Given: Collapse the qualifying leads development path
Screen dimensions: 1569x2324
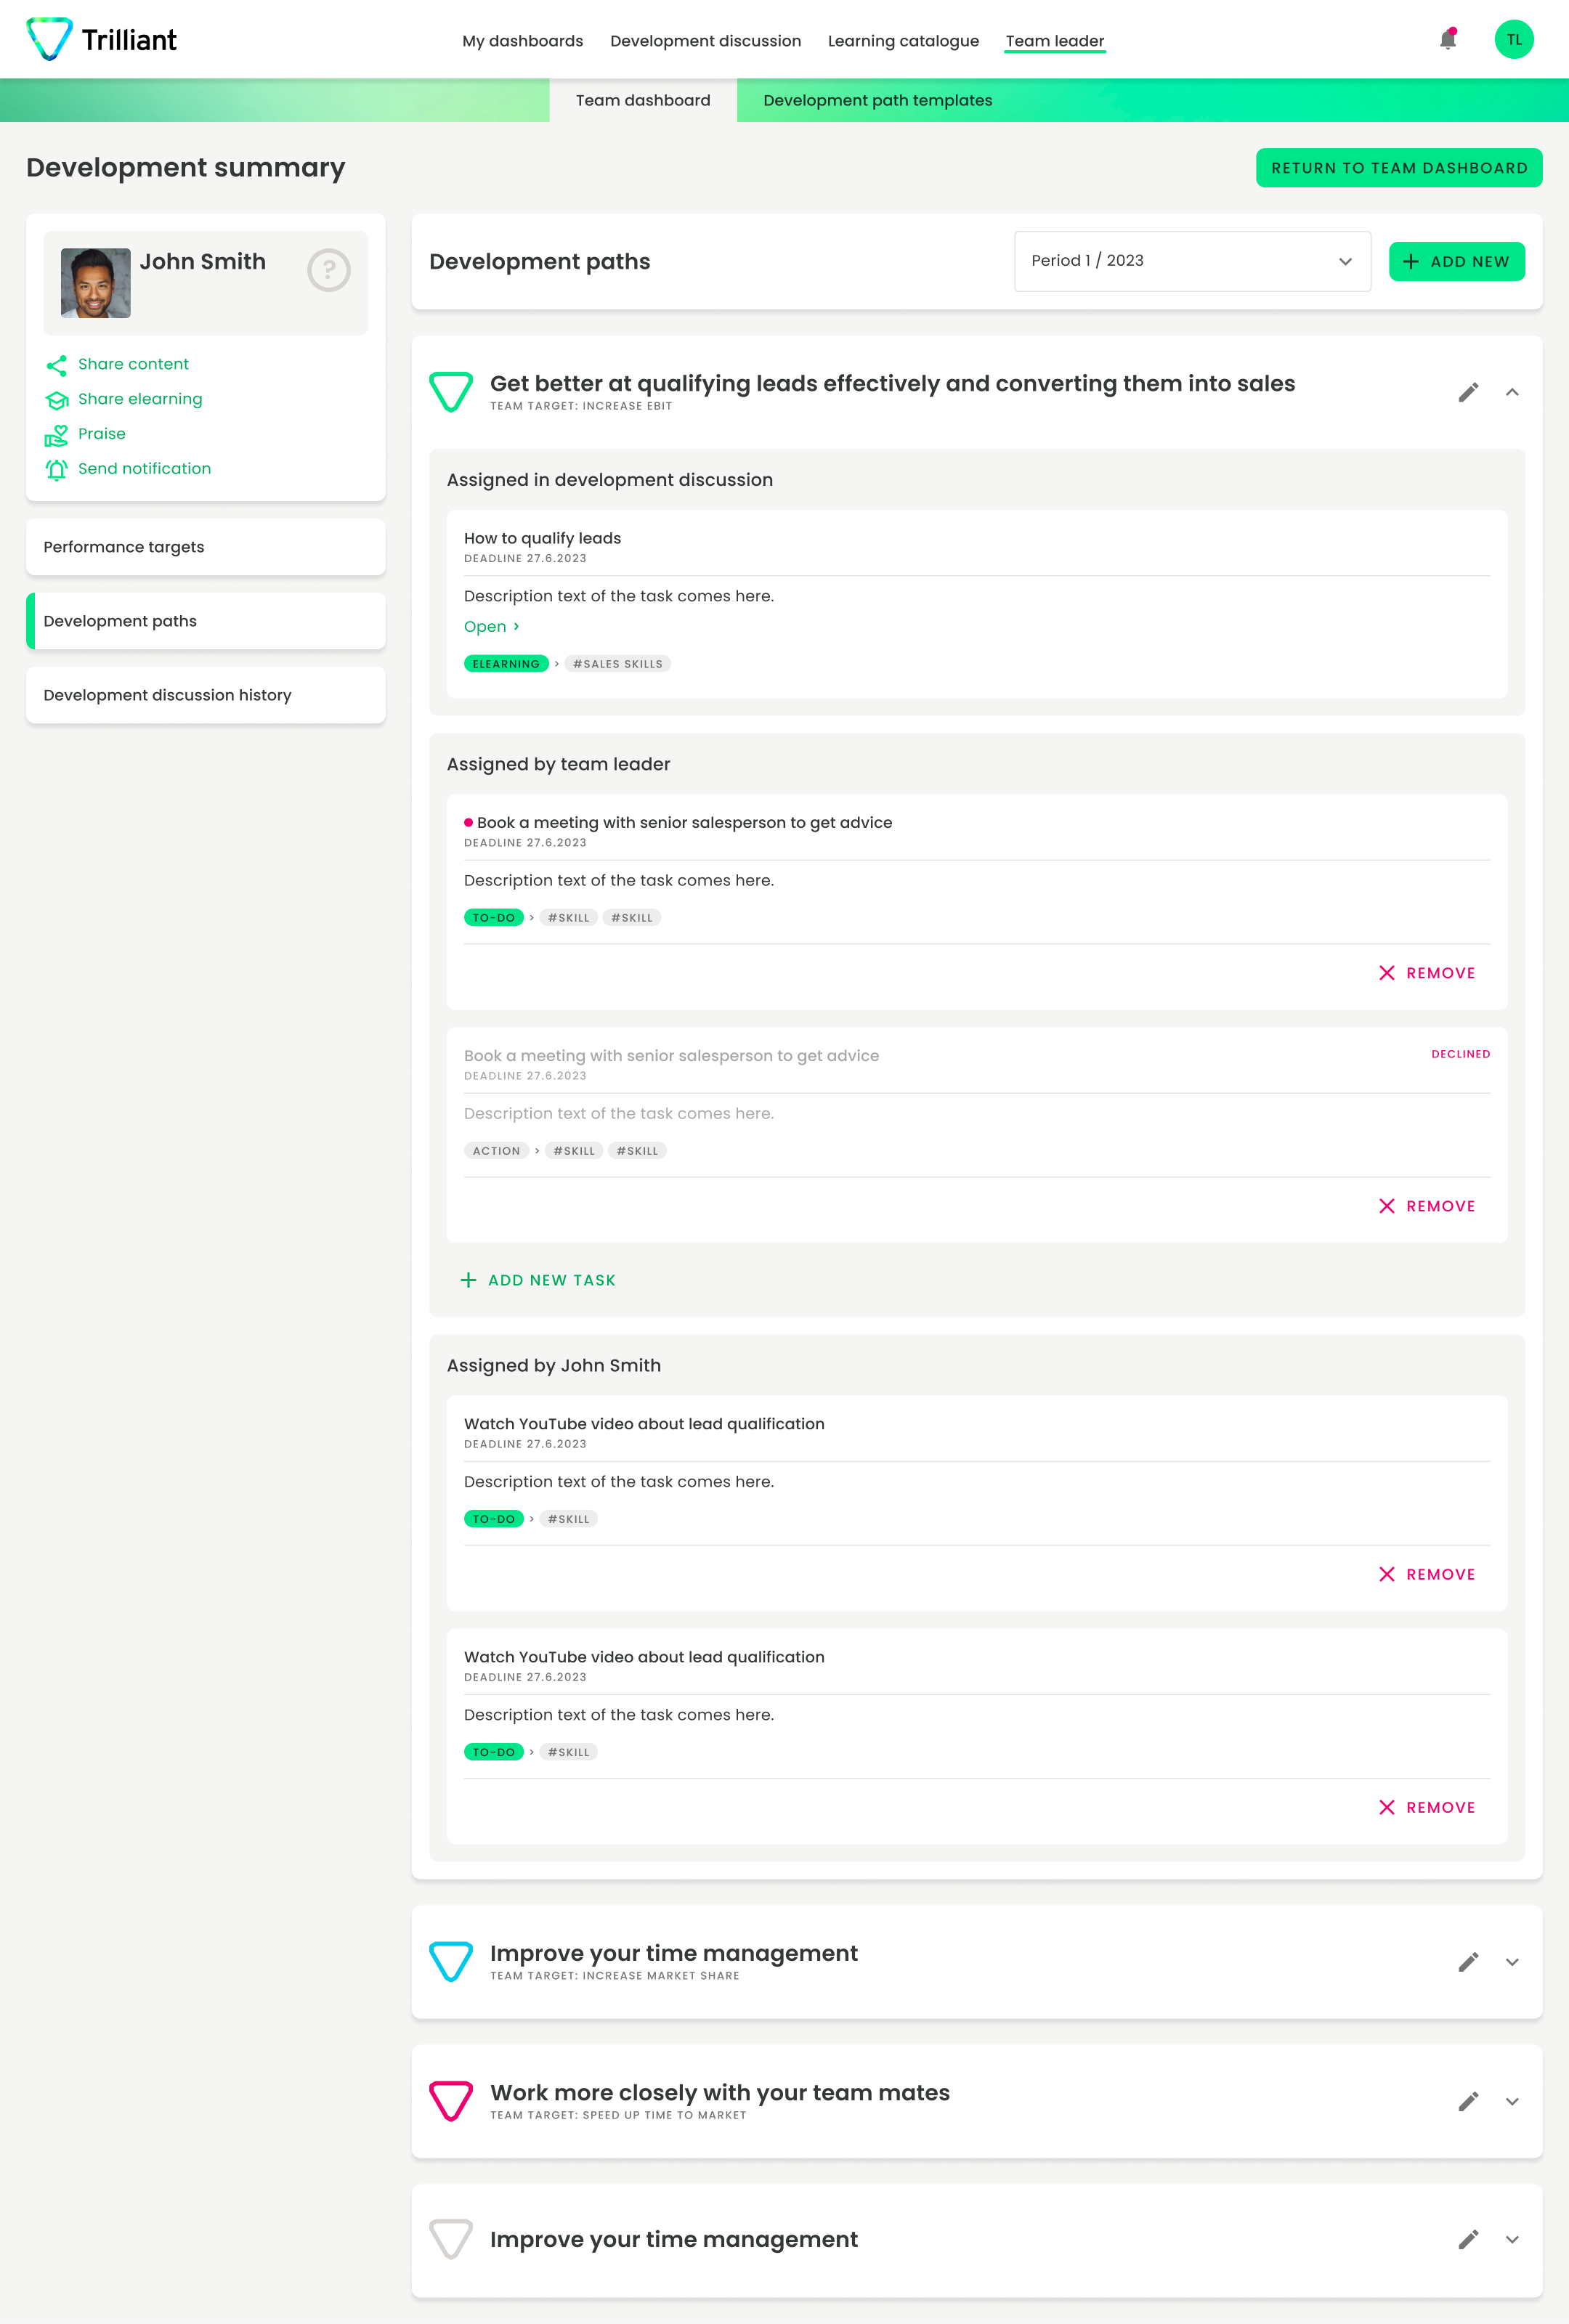Looking at the screenshot, I should 1512,392.
